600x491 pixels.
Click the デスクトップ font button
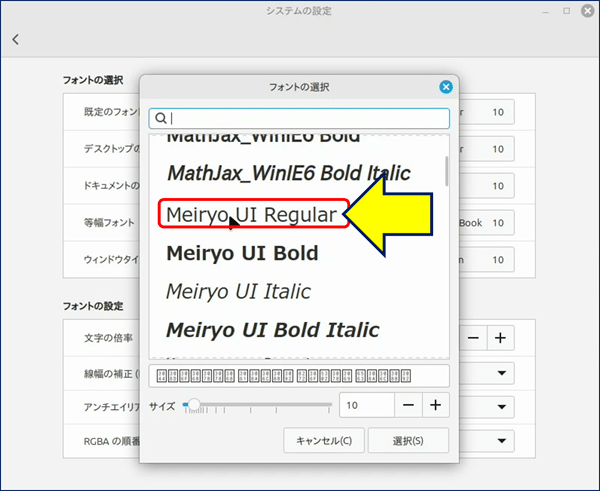[x=487, y=149]
